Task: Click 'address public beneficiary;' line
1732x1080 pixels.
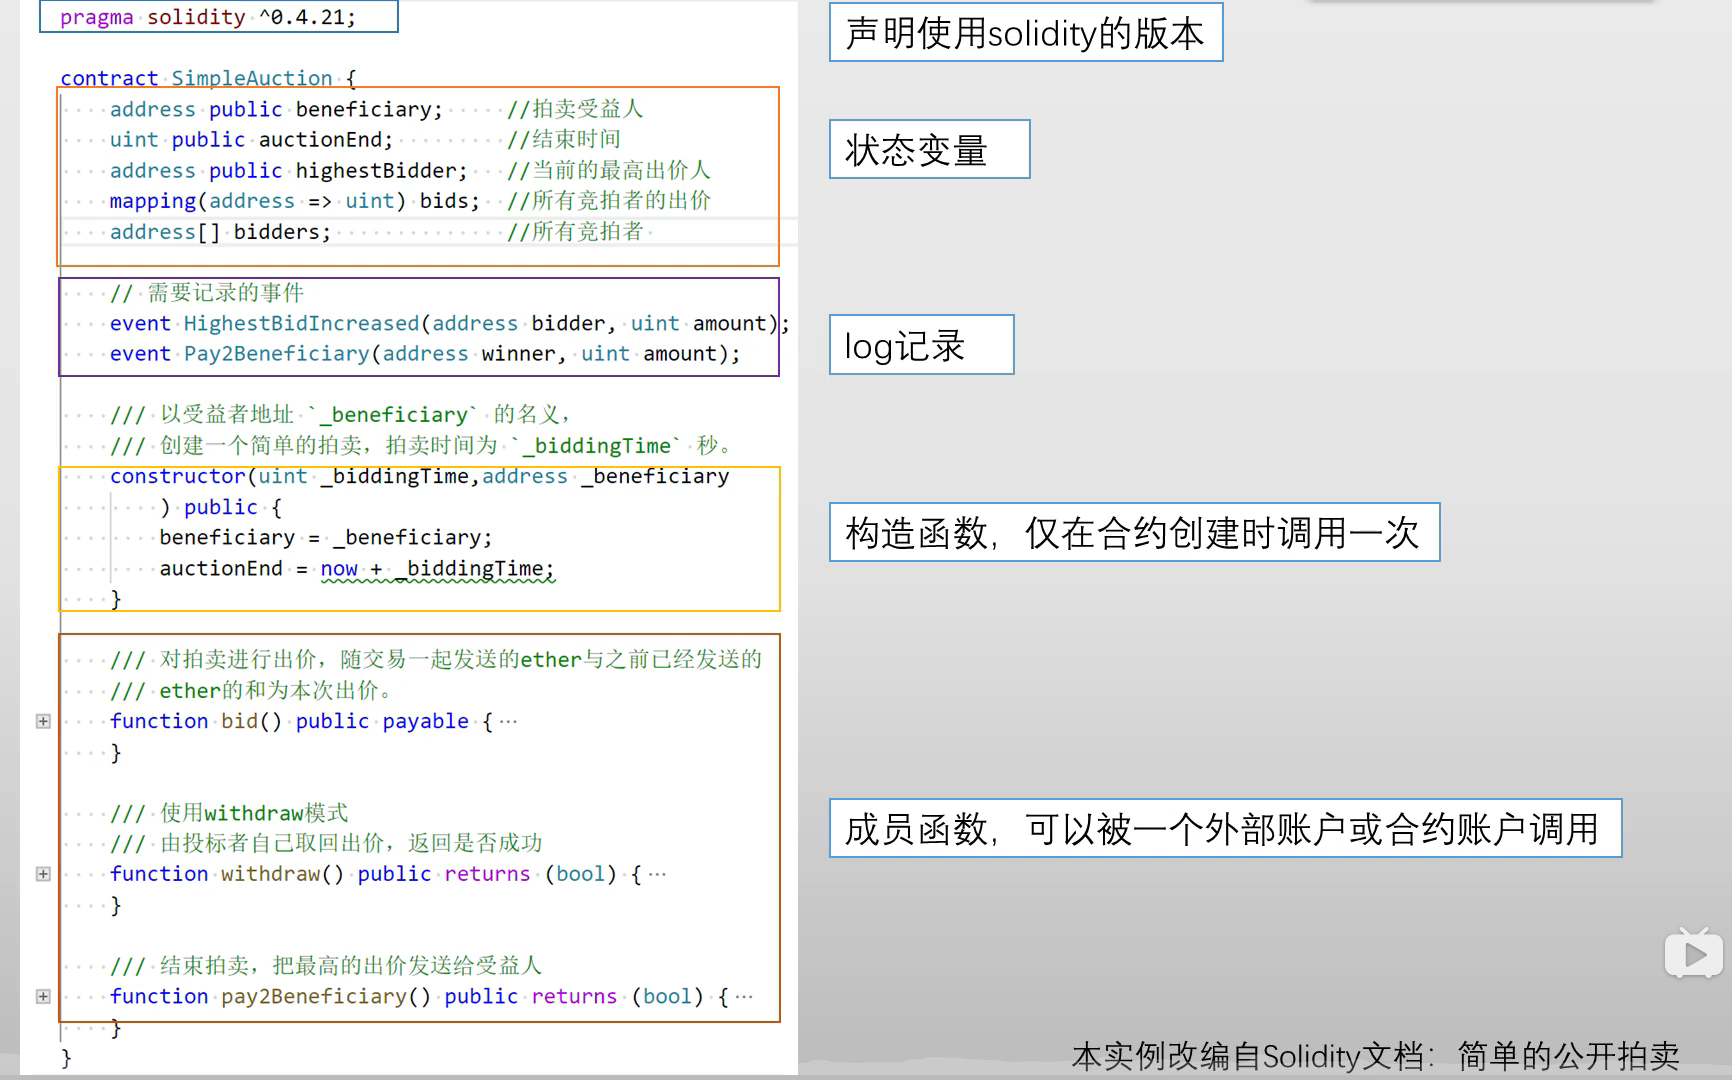Action: (x=276, y=109)
